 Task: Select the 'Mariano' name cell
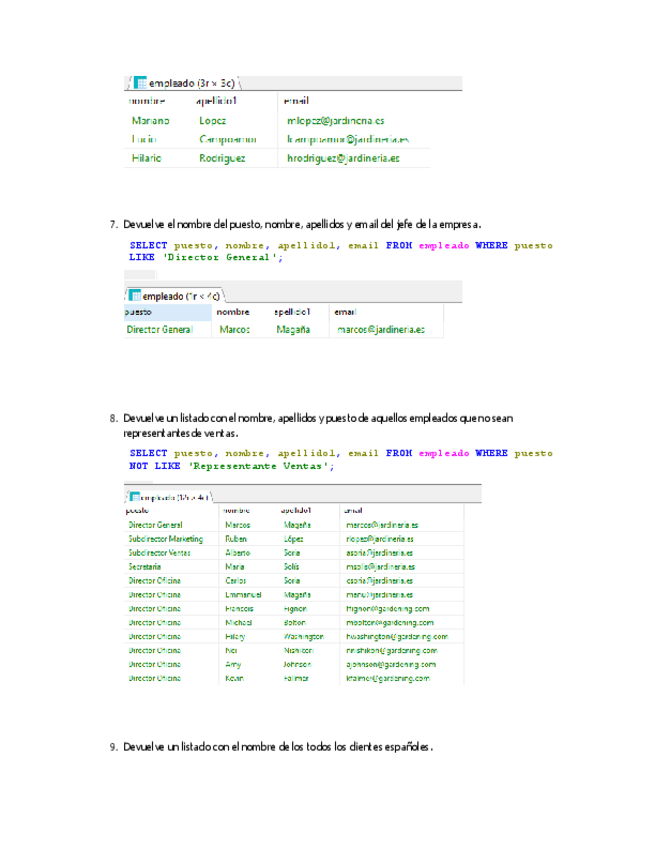(150, 121)
